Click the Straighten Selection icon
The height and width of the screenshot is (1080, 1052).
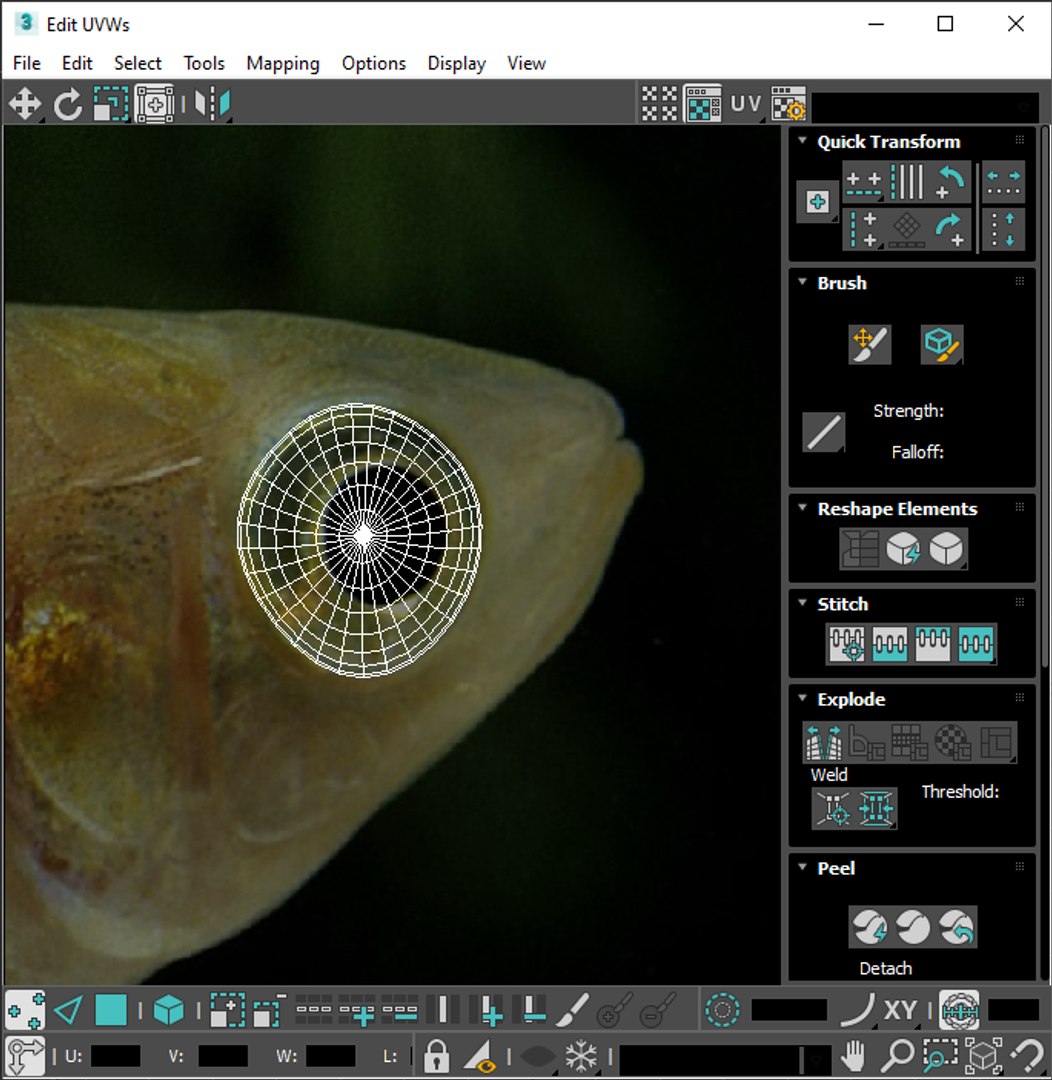(860, 549)
